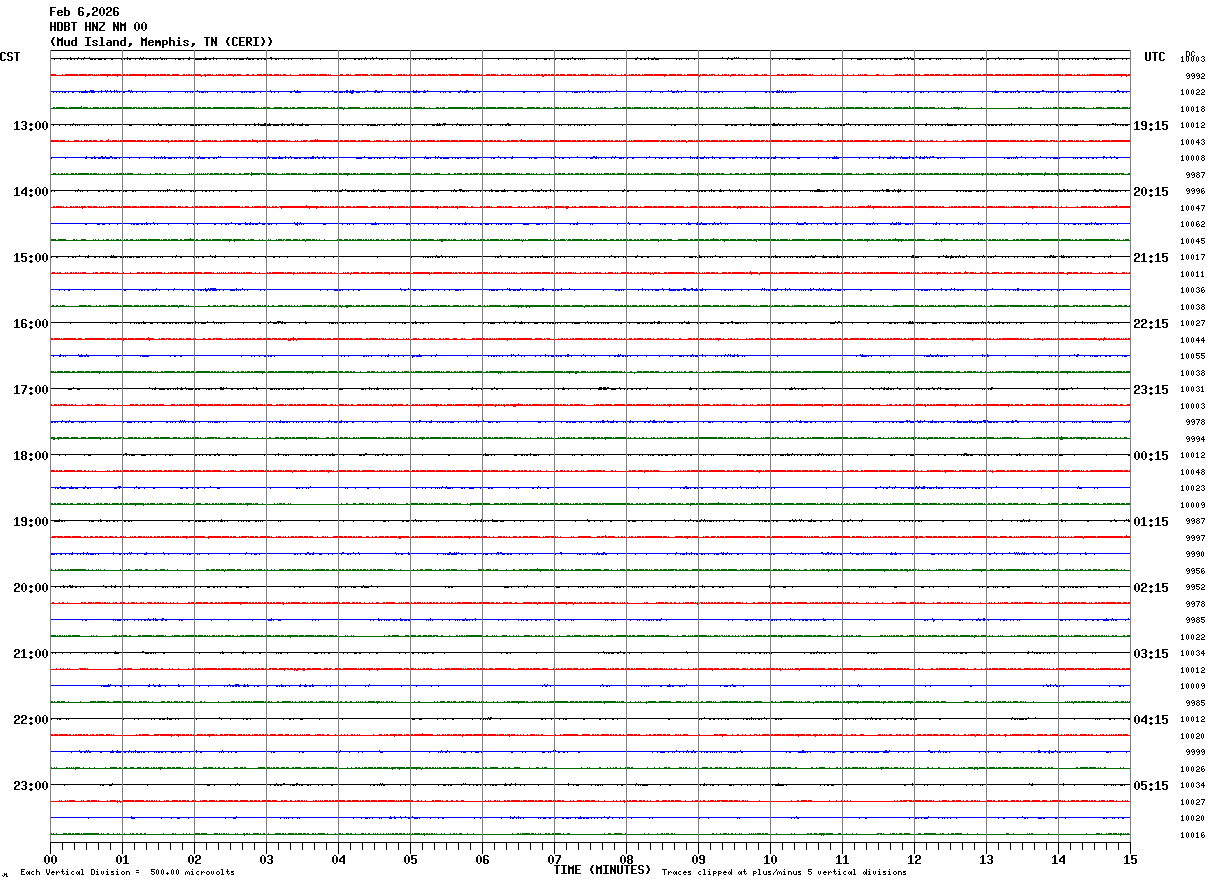Select the 18:00 CST time label

point(31,456)
